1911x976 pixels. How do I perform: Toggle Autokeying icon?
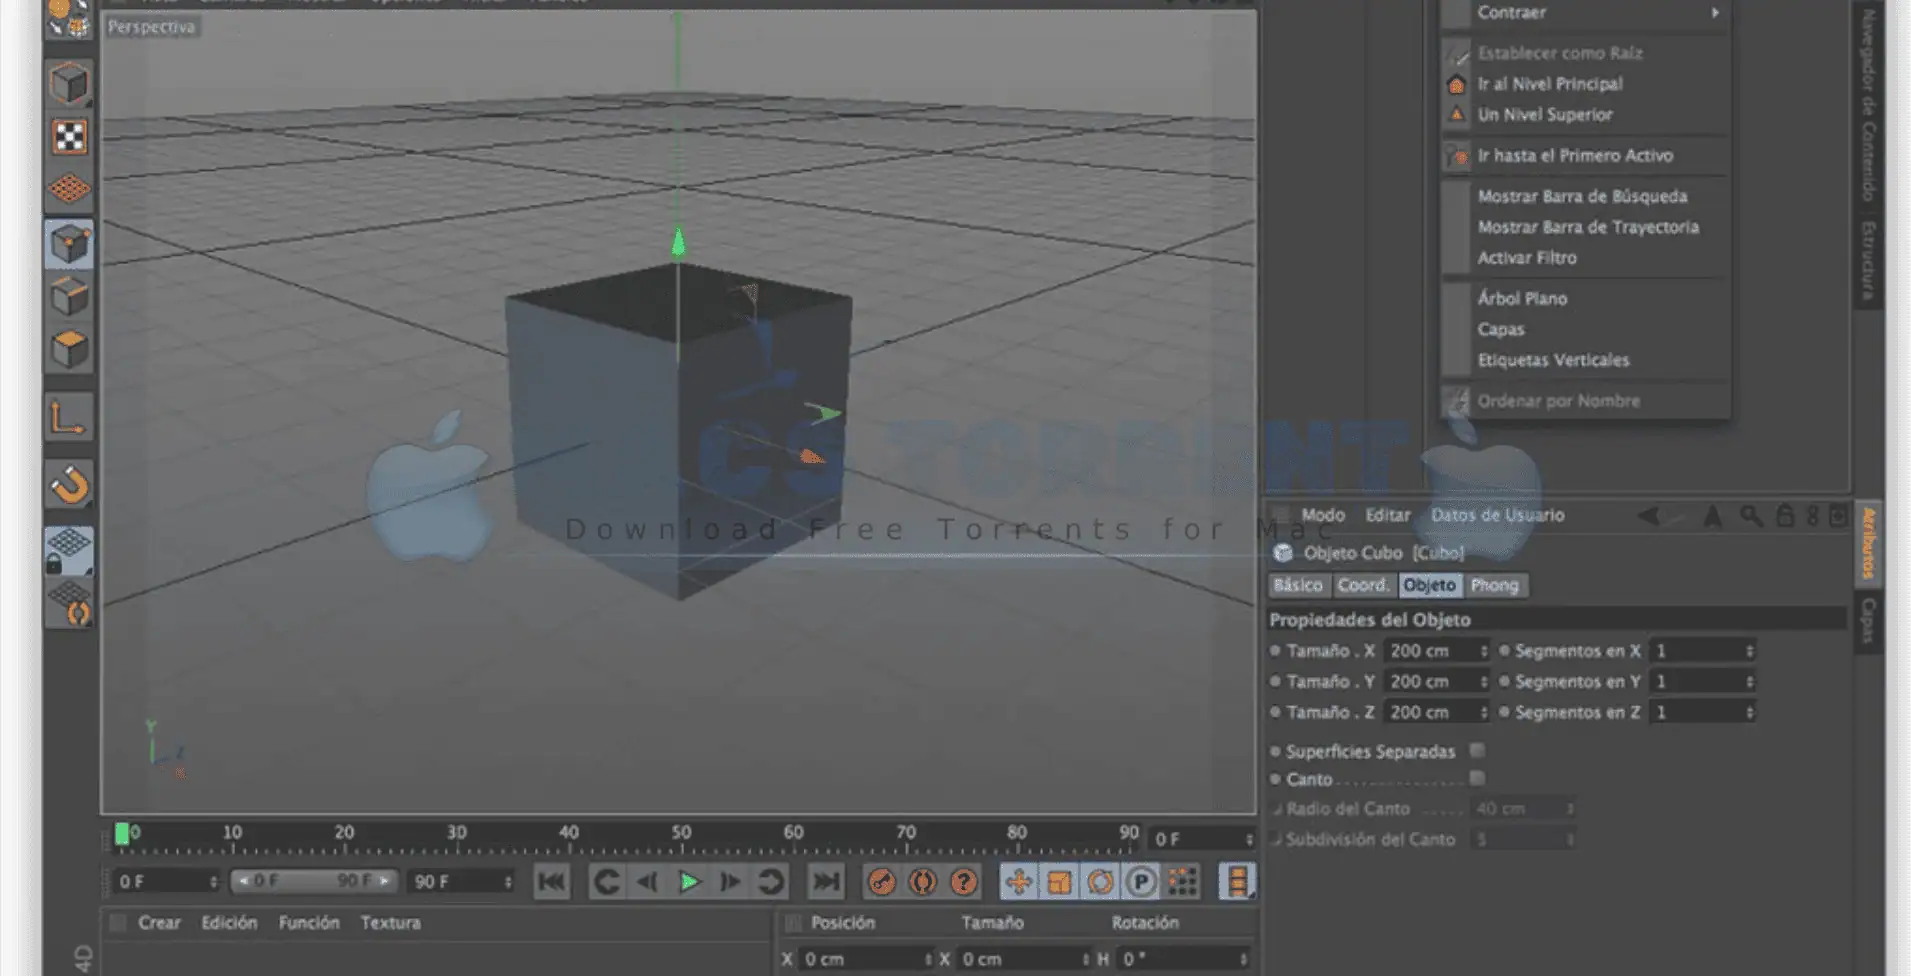922,882
